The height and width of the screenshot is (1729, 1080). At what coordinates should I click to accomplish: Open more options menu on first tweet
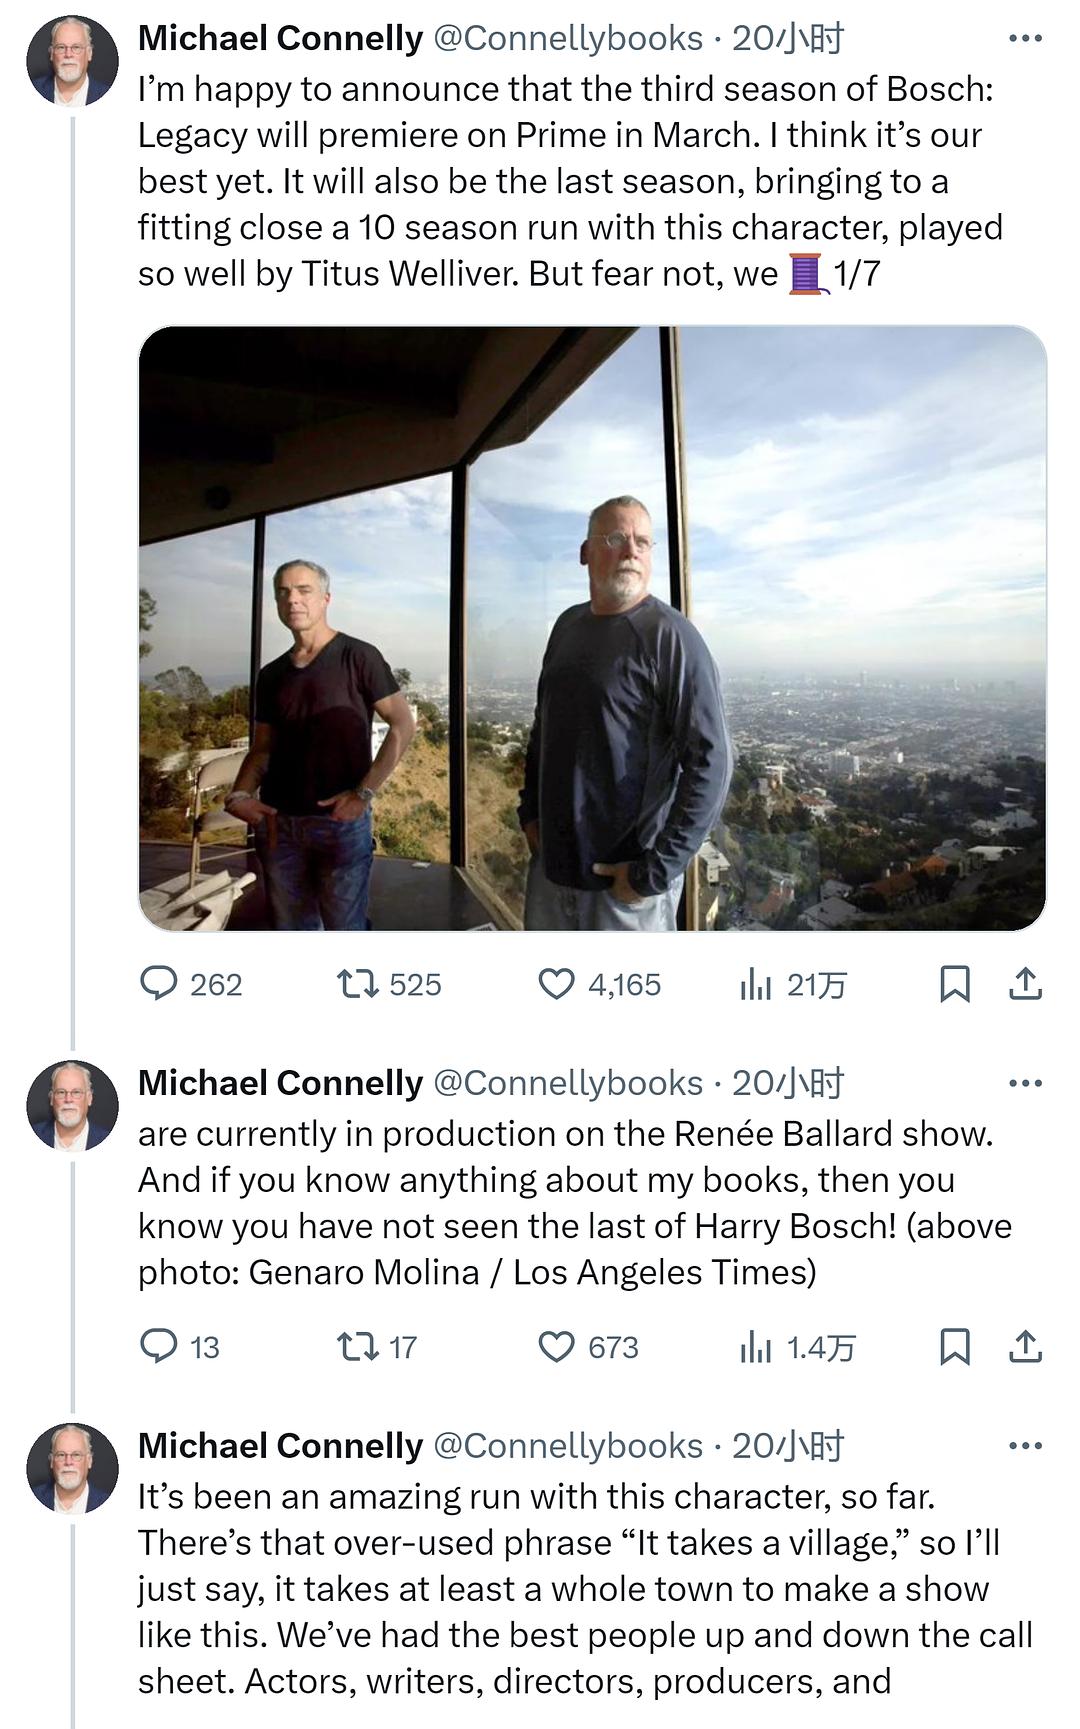pos(1025,39)
